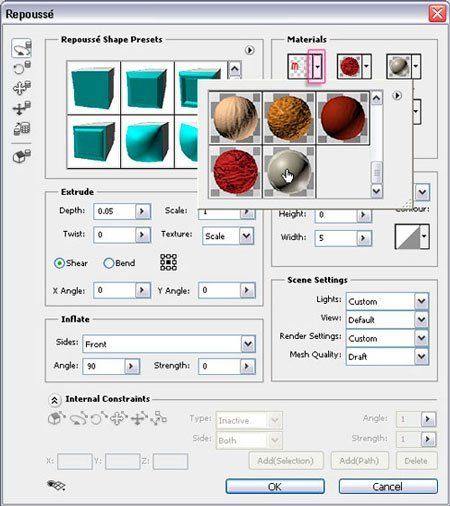Open the first Materials dropdown arrow
The width and height of the screenshot is (450, 506).
pos(318,67)
